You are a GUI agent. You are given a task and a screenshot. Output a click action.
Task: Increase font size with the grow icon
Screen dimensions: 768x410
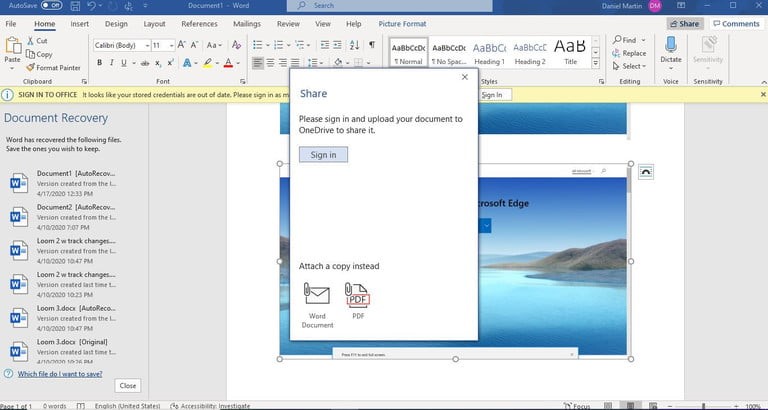[182, 45]
